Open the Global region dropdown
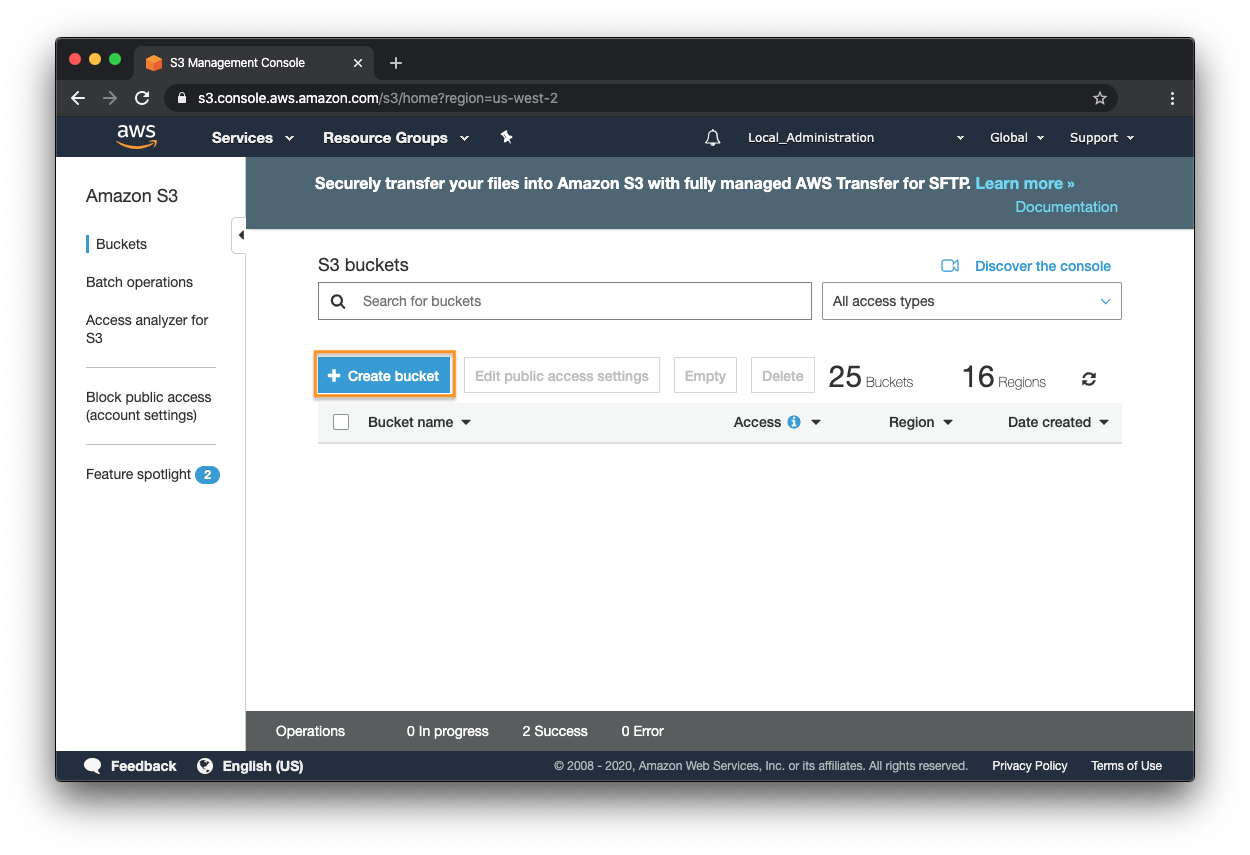Image resolution: width=1250 pixels, height=855 pixels. (x=1017, y=138)
